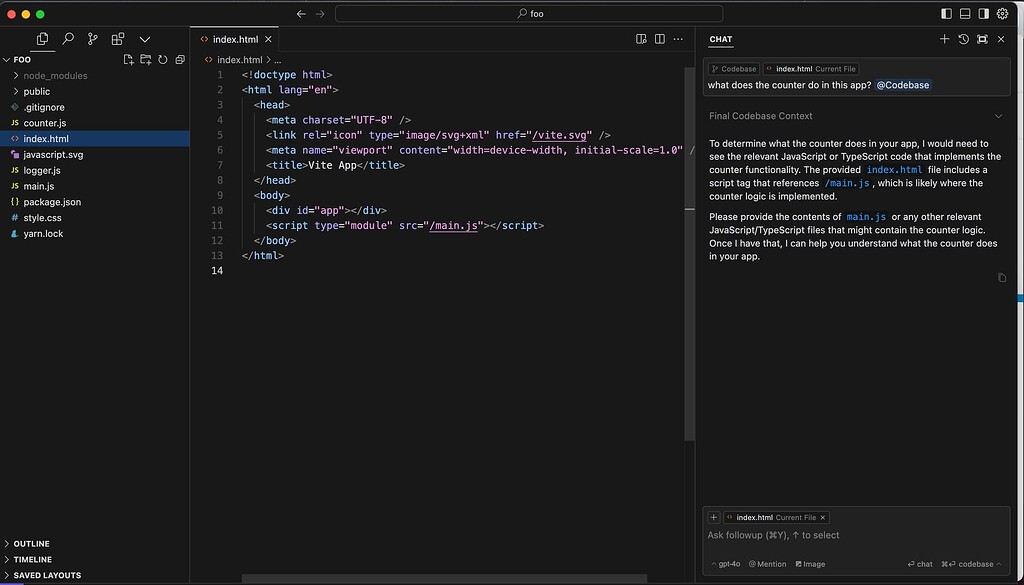Image resolution: width=1024 pixels, height=585 pixels.
Task: Toggle the primary sidebar visibility
Action: (945, 13)
